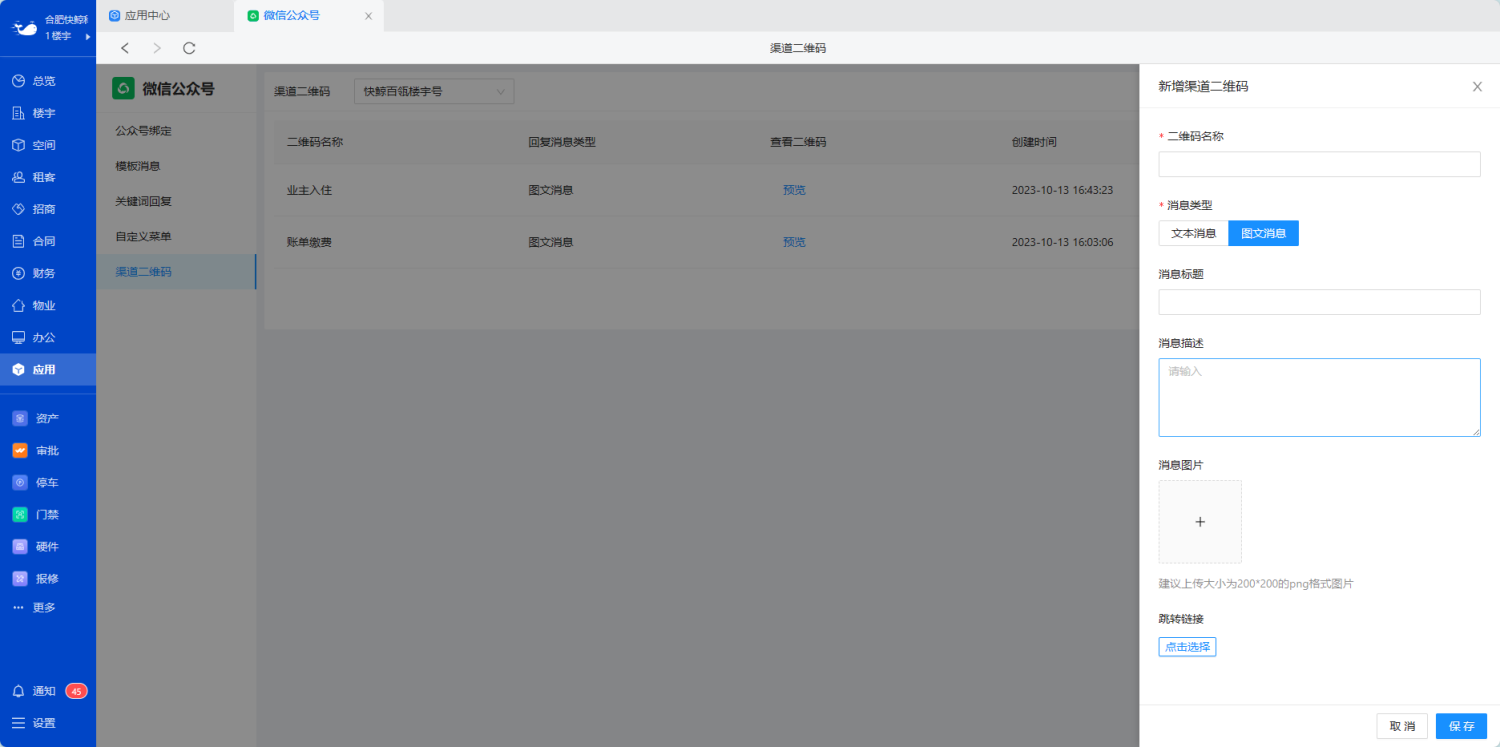Open the 报修 repair app icon
Image resolution: width=1500 pixels, height=747 pixels.
19,578
